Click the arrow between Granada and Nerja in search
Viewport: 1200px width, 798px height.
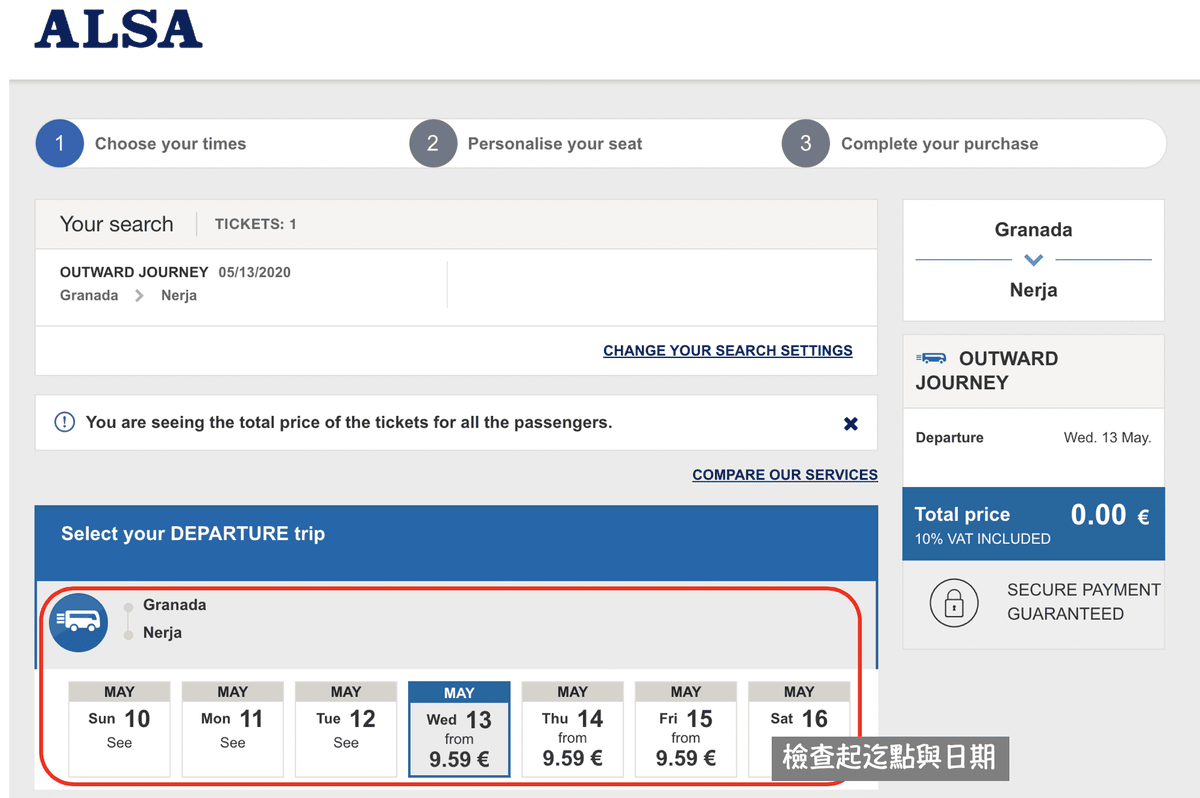point(139,296)
